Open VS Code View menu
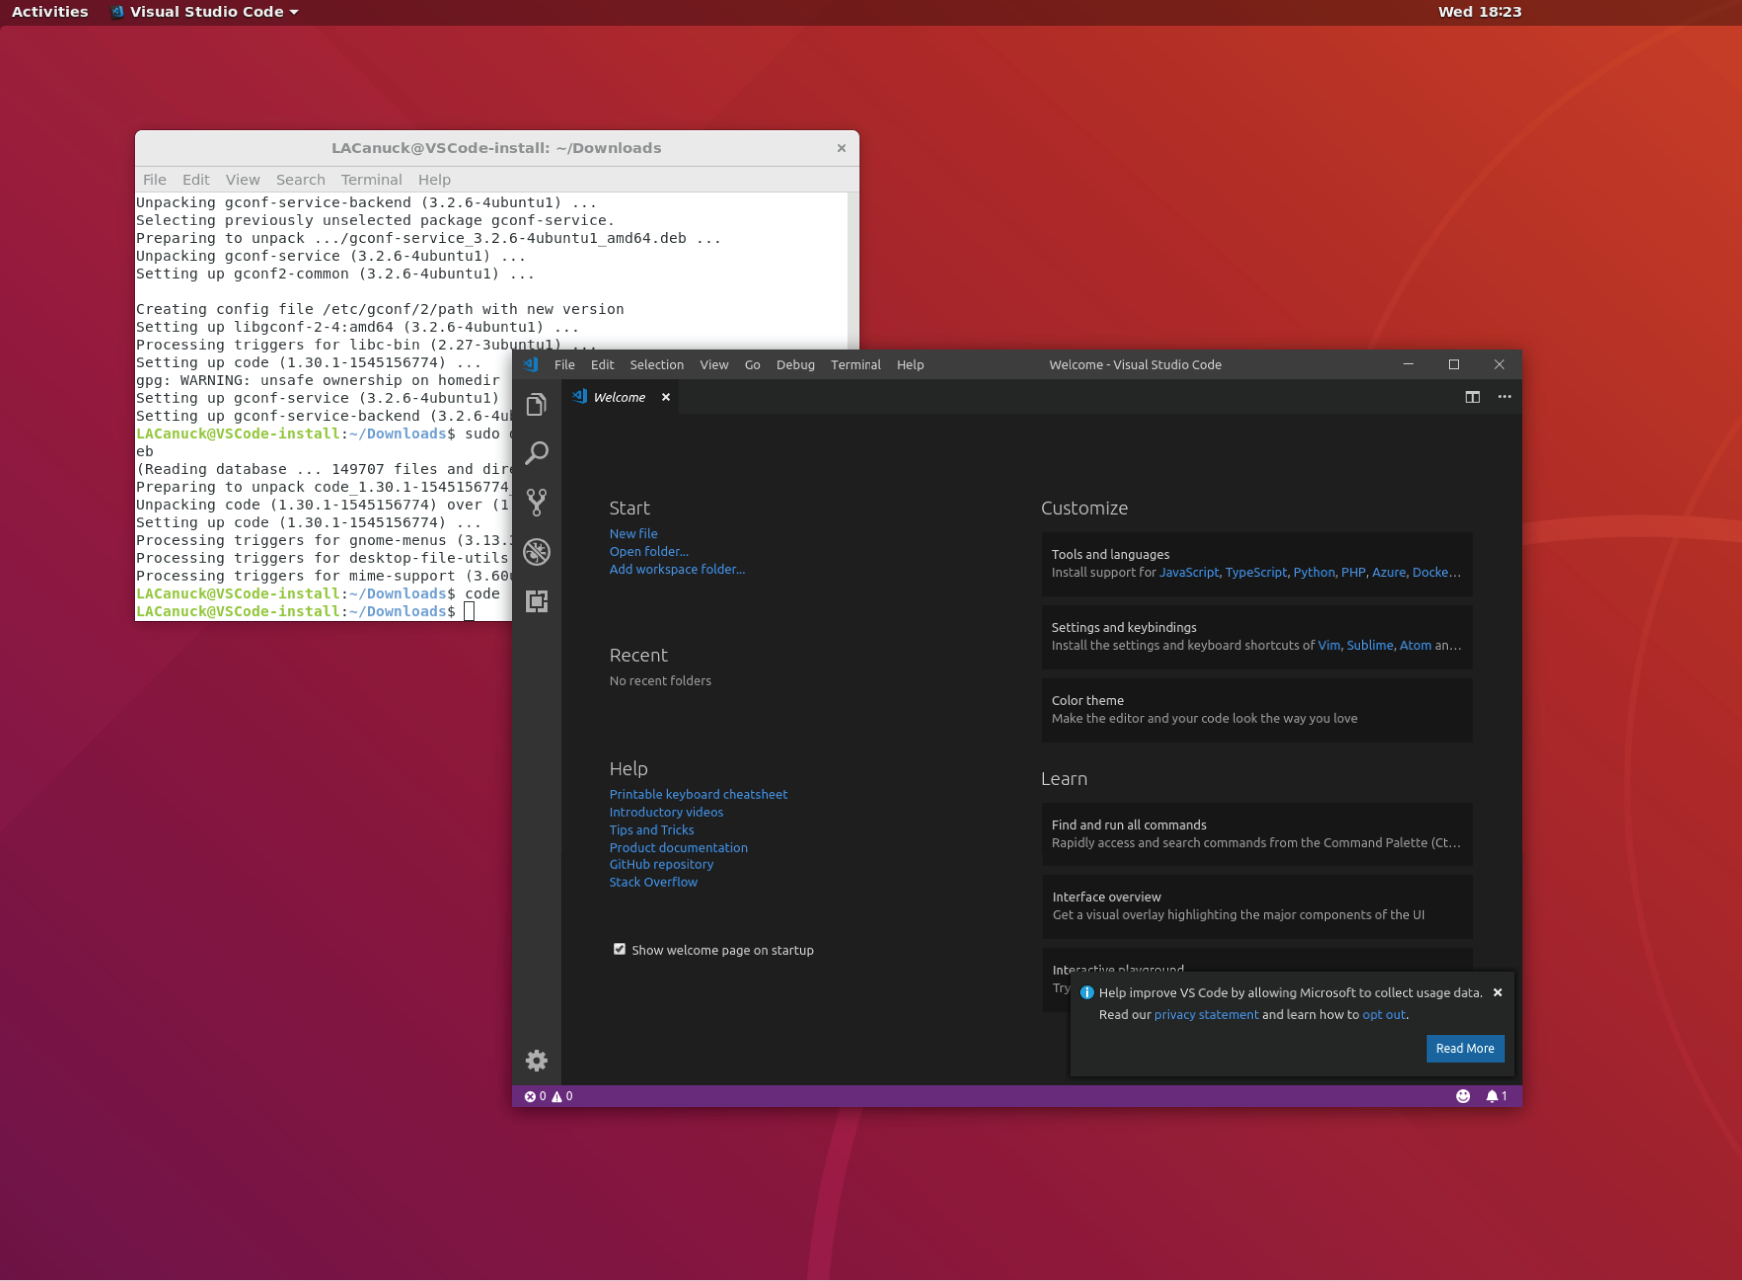Screen dimensions: 1742x1281 [x=713, y=364]
